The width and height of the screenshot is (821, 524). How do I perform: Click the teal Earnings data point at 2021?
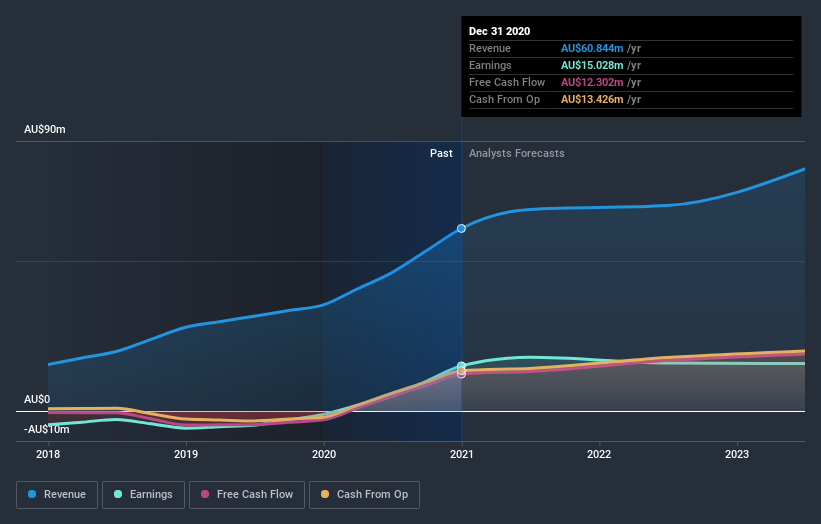point(461,365)
